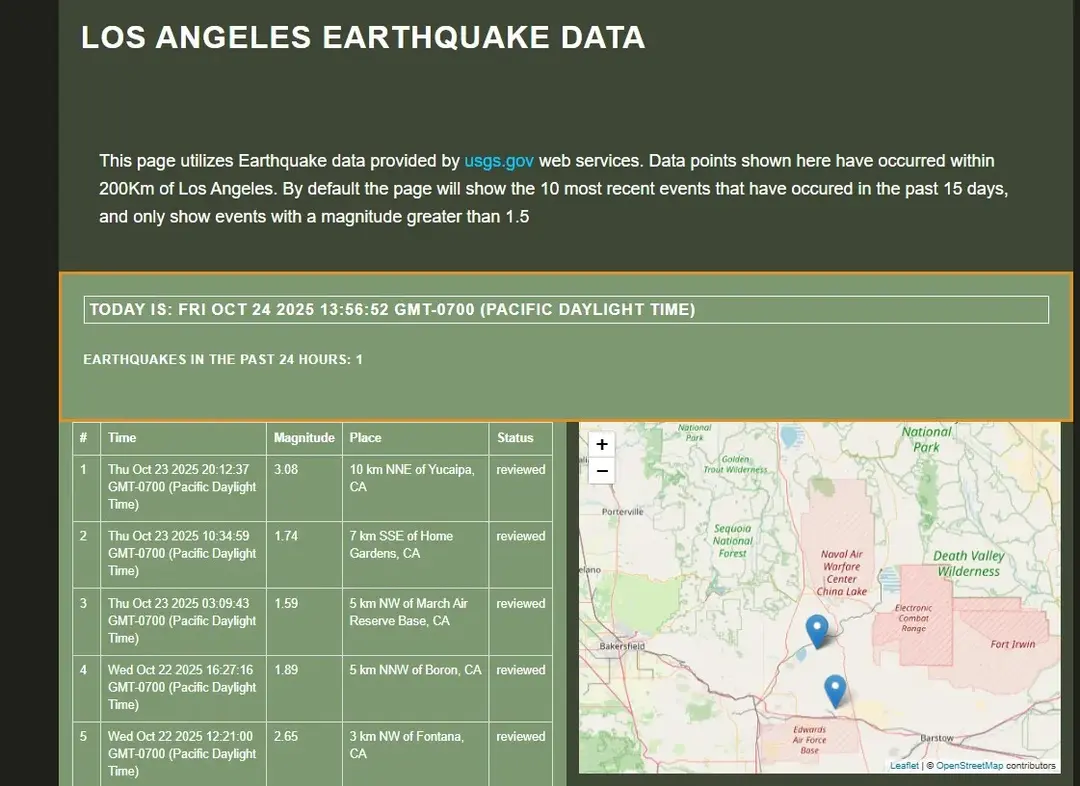Click the Time column header
This screenshot has width=1080, height=786.
pos(122,437)
